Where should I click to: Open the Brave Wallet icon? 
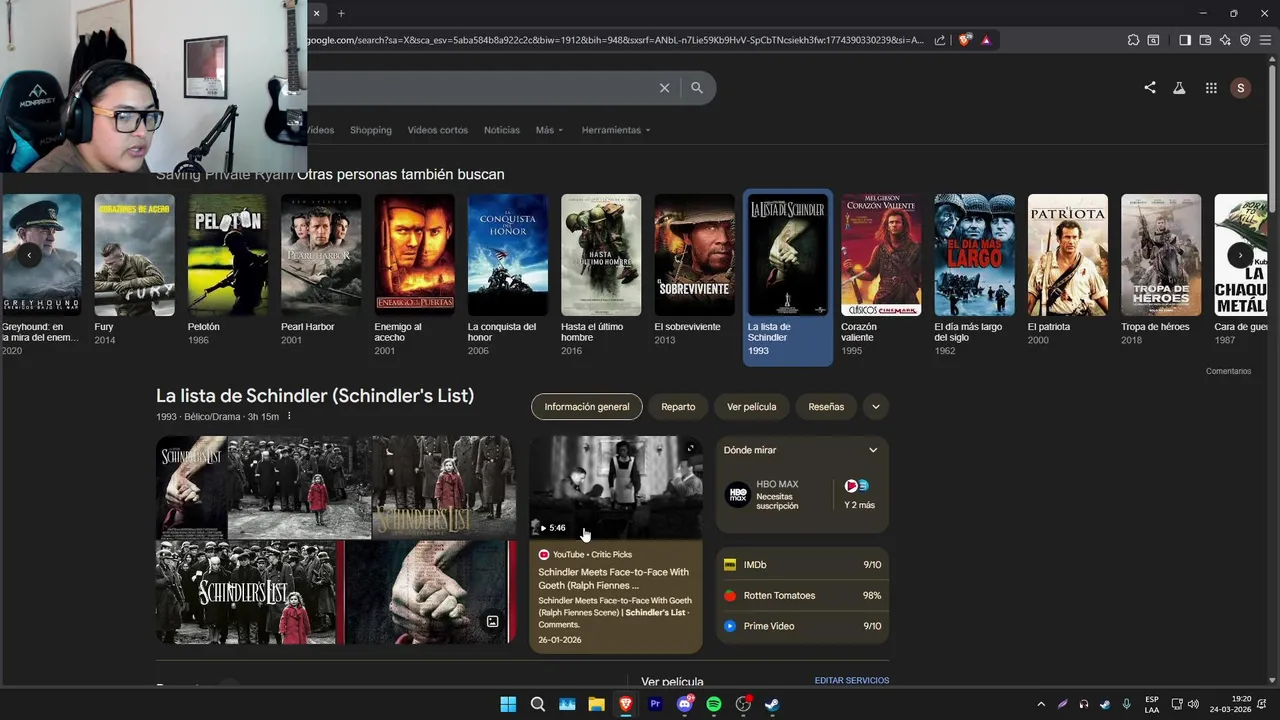tap(1205, 40)
